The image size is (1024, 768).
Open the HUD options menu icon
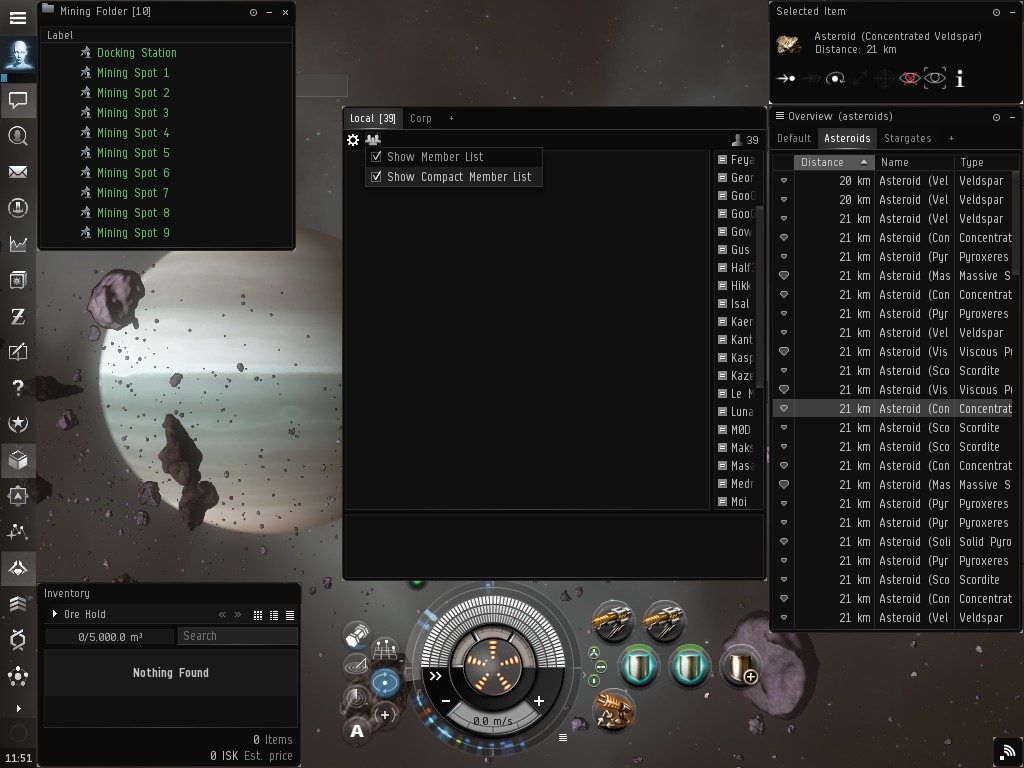pyautogui.click(x=563, y=737)
